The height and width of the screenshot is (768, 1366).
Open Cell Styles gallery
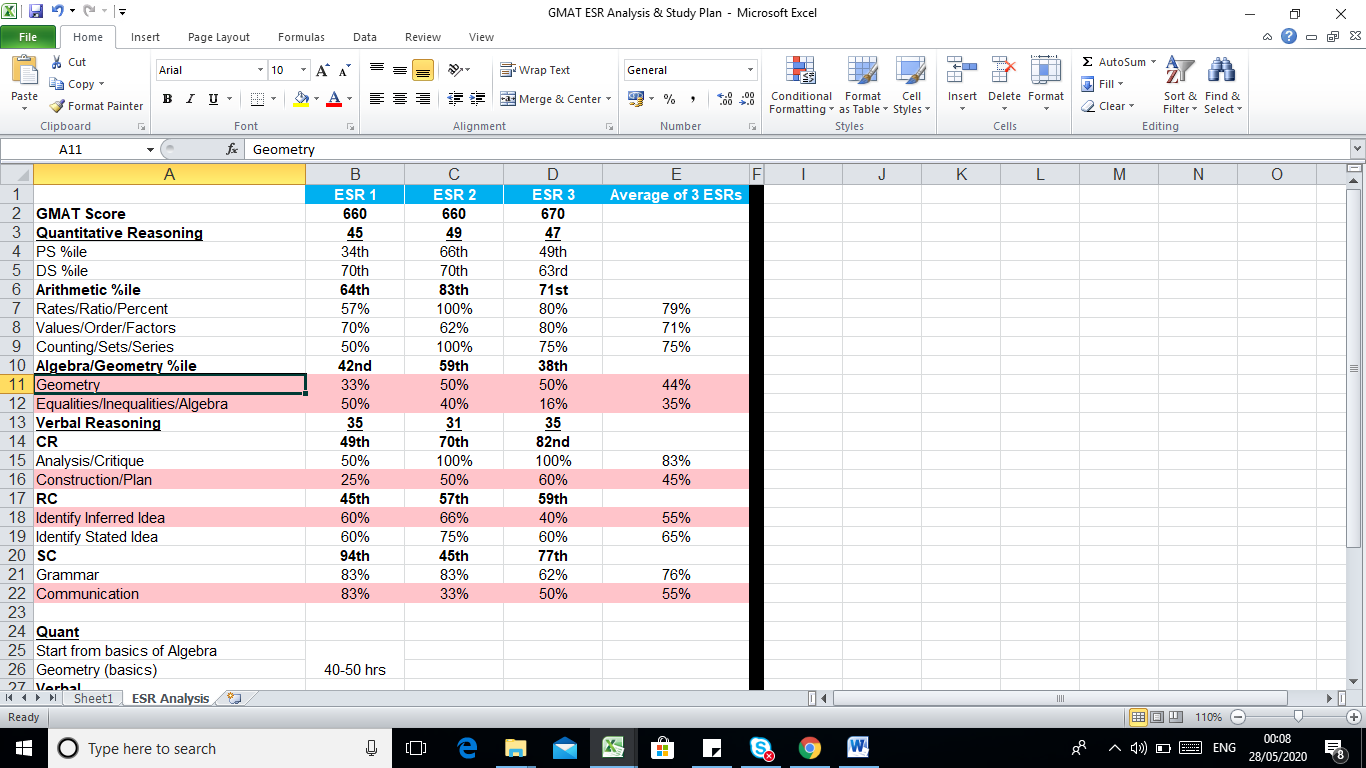click(911, 85)
